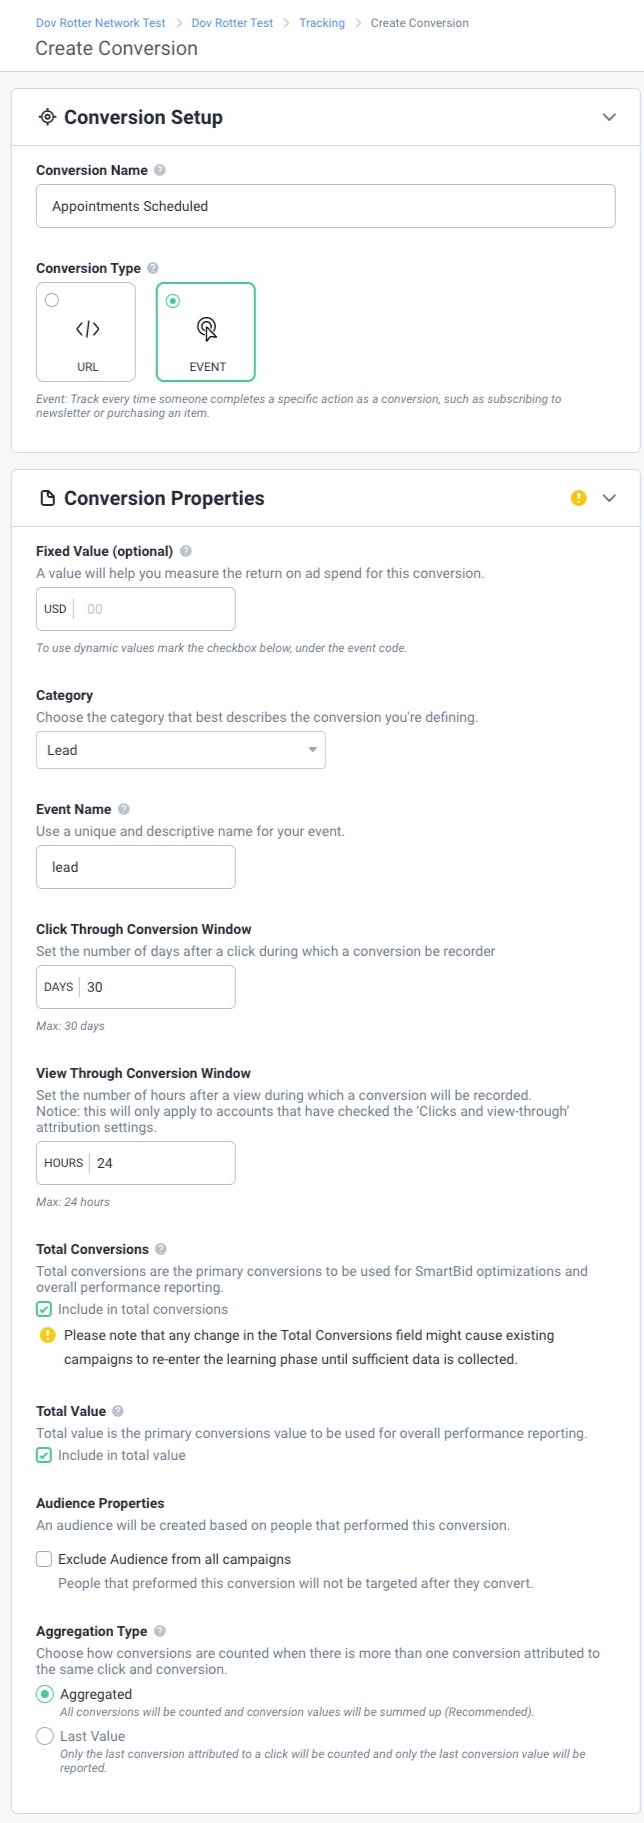Image resolution: width=644 pixels, height=1823 pixels.
Task: Go to Dov Rotter Network Test breadcrumb
Action: [x=101, y=23]
